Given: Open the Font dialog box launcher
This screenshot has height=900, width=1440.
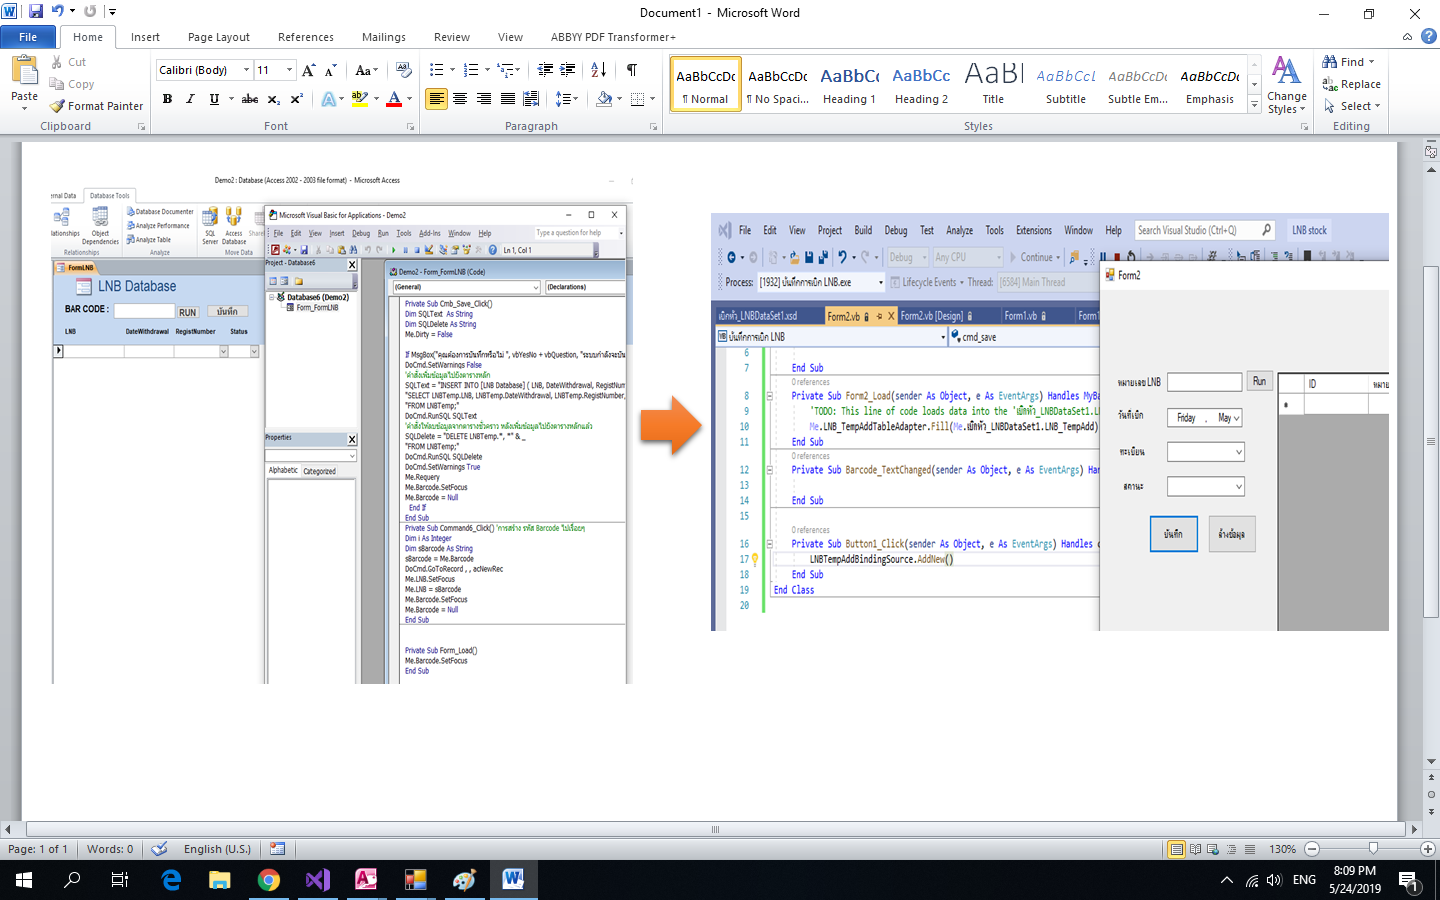Looking at the screenshot, I should click(410, 127).
